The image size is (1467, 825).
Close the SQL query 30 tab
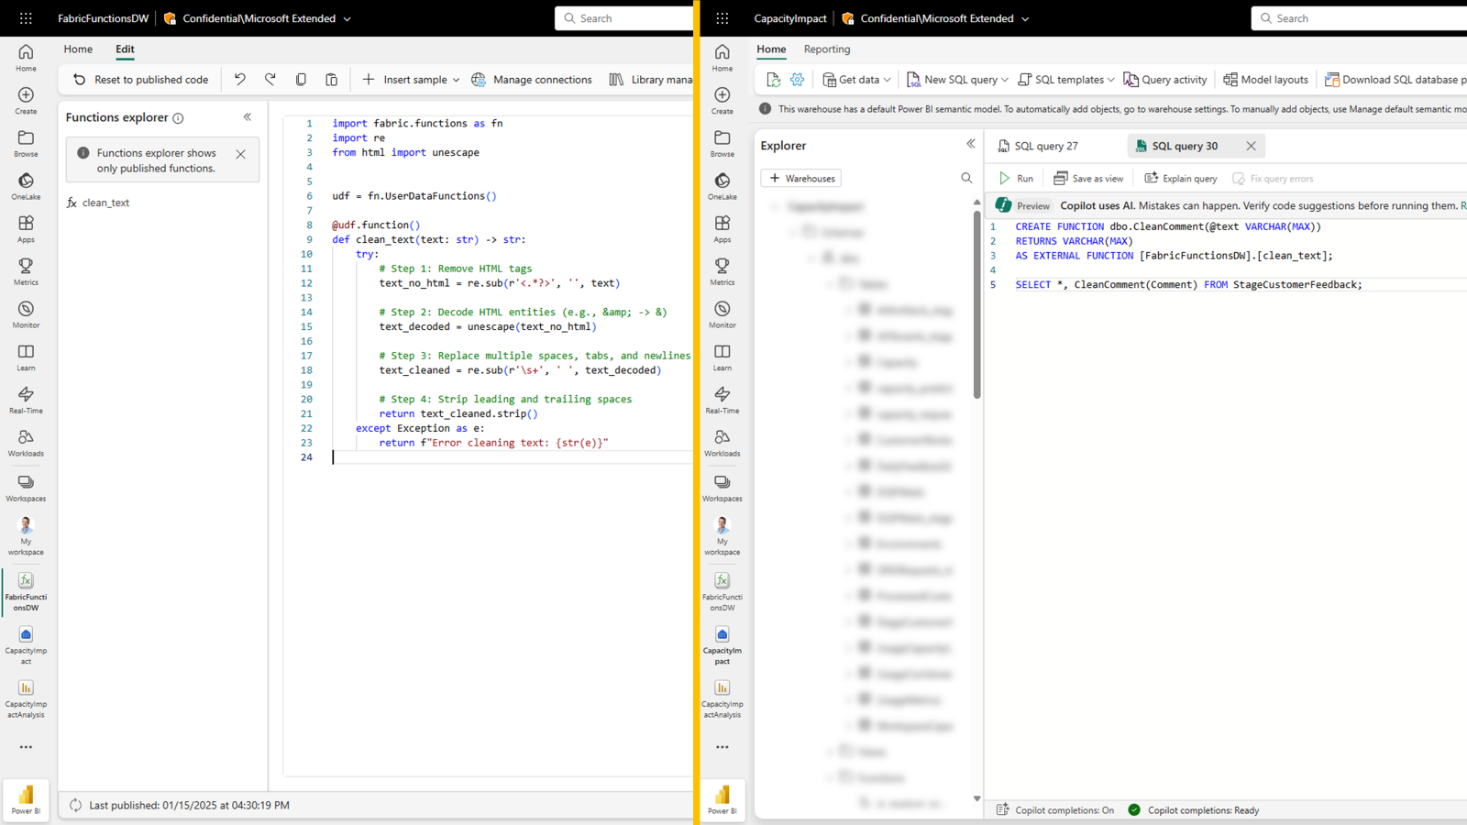pos(1251,146)
